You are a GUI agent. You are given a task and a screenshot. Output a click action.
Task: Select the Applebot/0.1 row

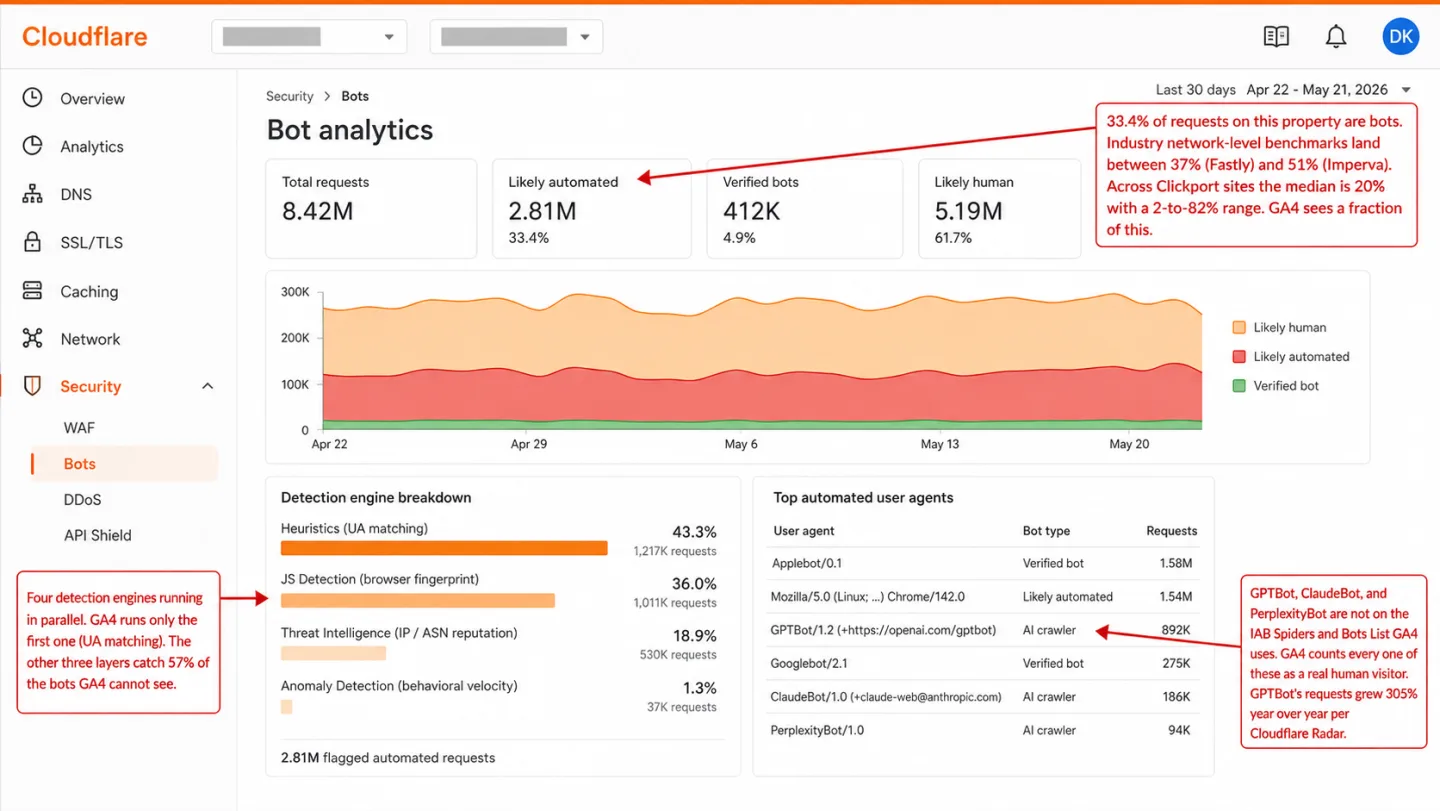983,563
